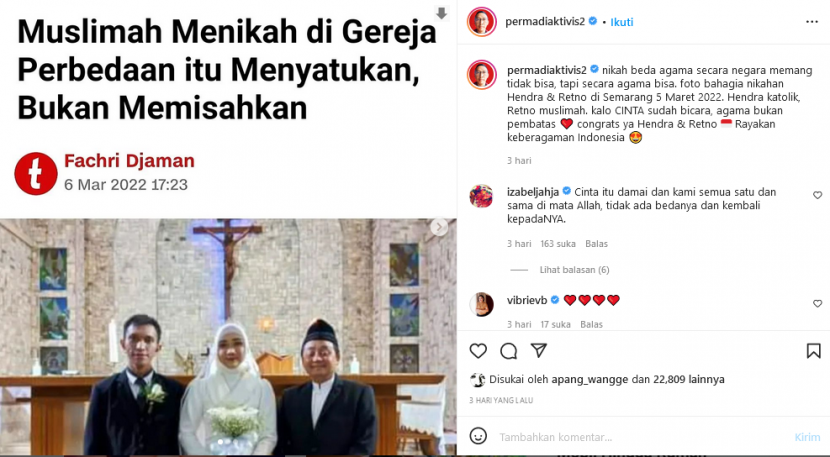Open comments via the speech bubble icon
This screenshot has height=457, width=830.
click(509, 351)
